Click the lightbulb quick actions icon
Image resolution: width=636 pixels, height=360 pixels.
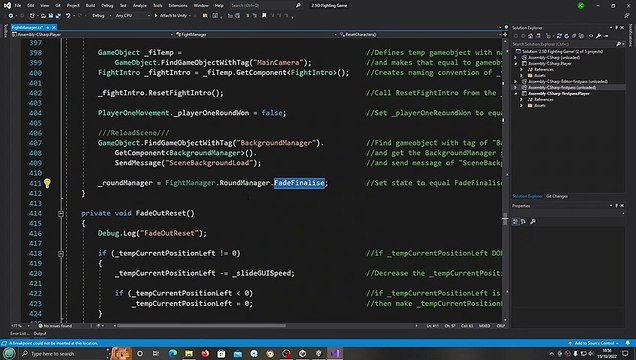(47, 183)
